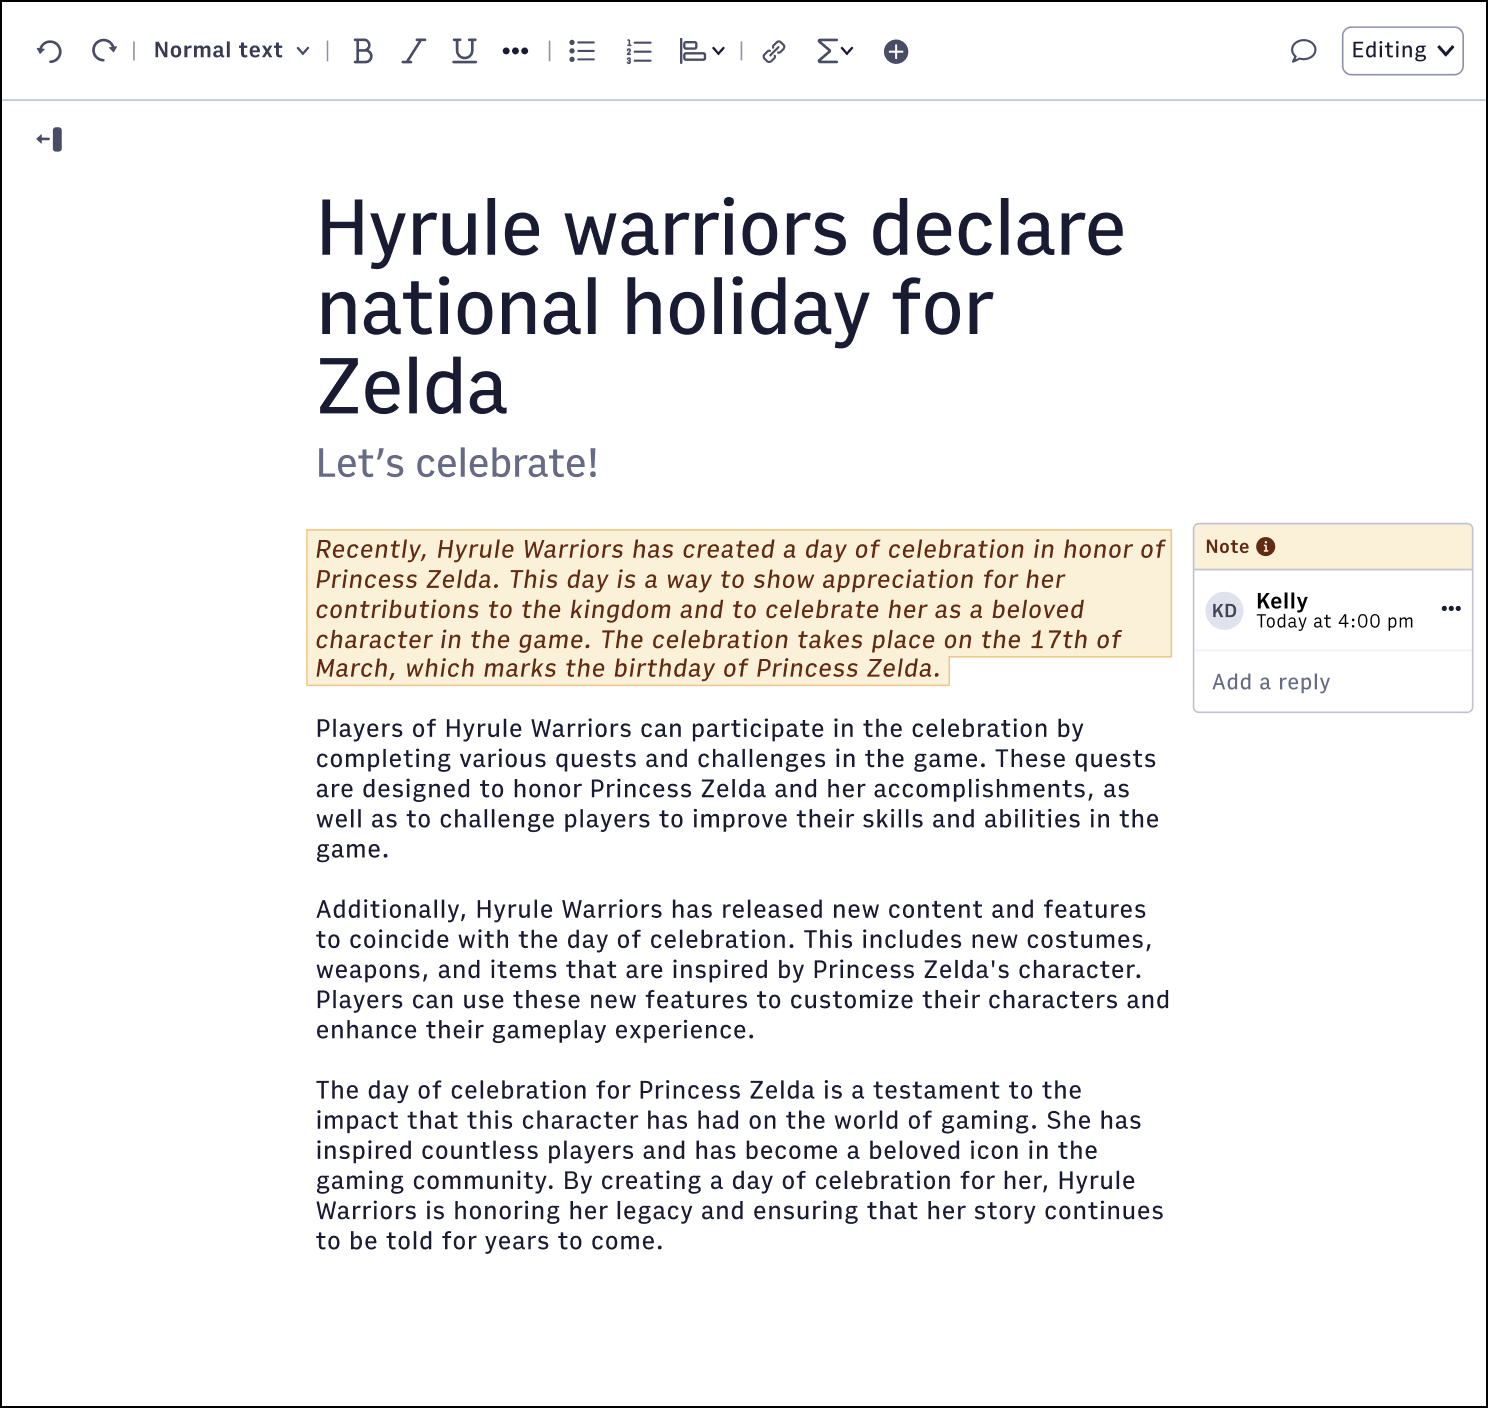Click the document title Hyrule warriors

tap(721, 307)
